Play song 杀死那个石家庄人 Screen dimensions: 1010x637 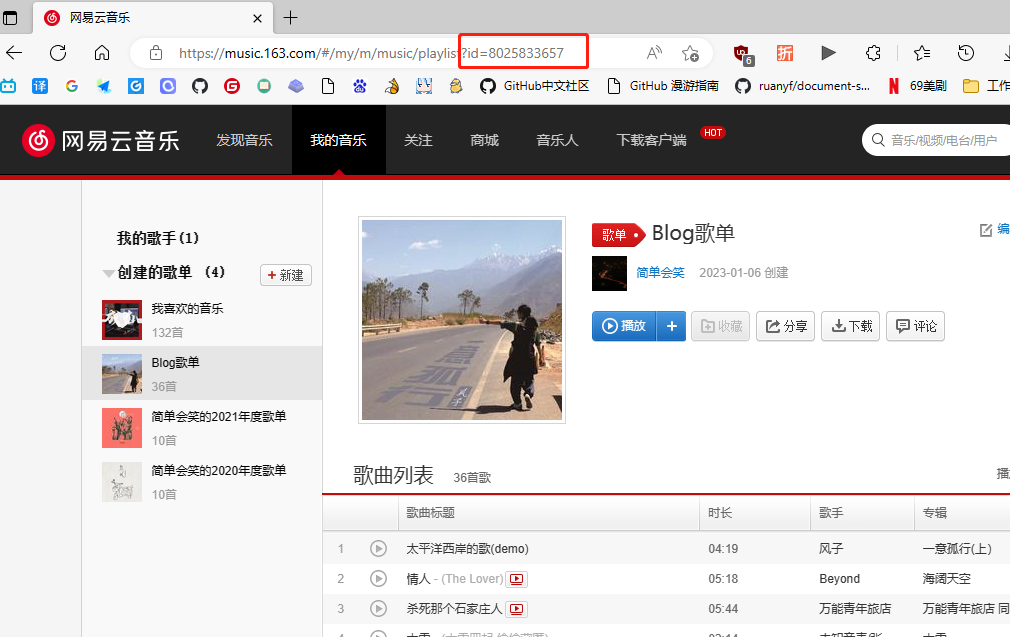tap(378, 608)
